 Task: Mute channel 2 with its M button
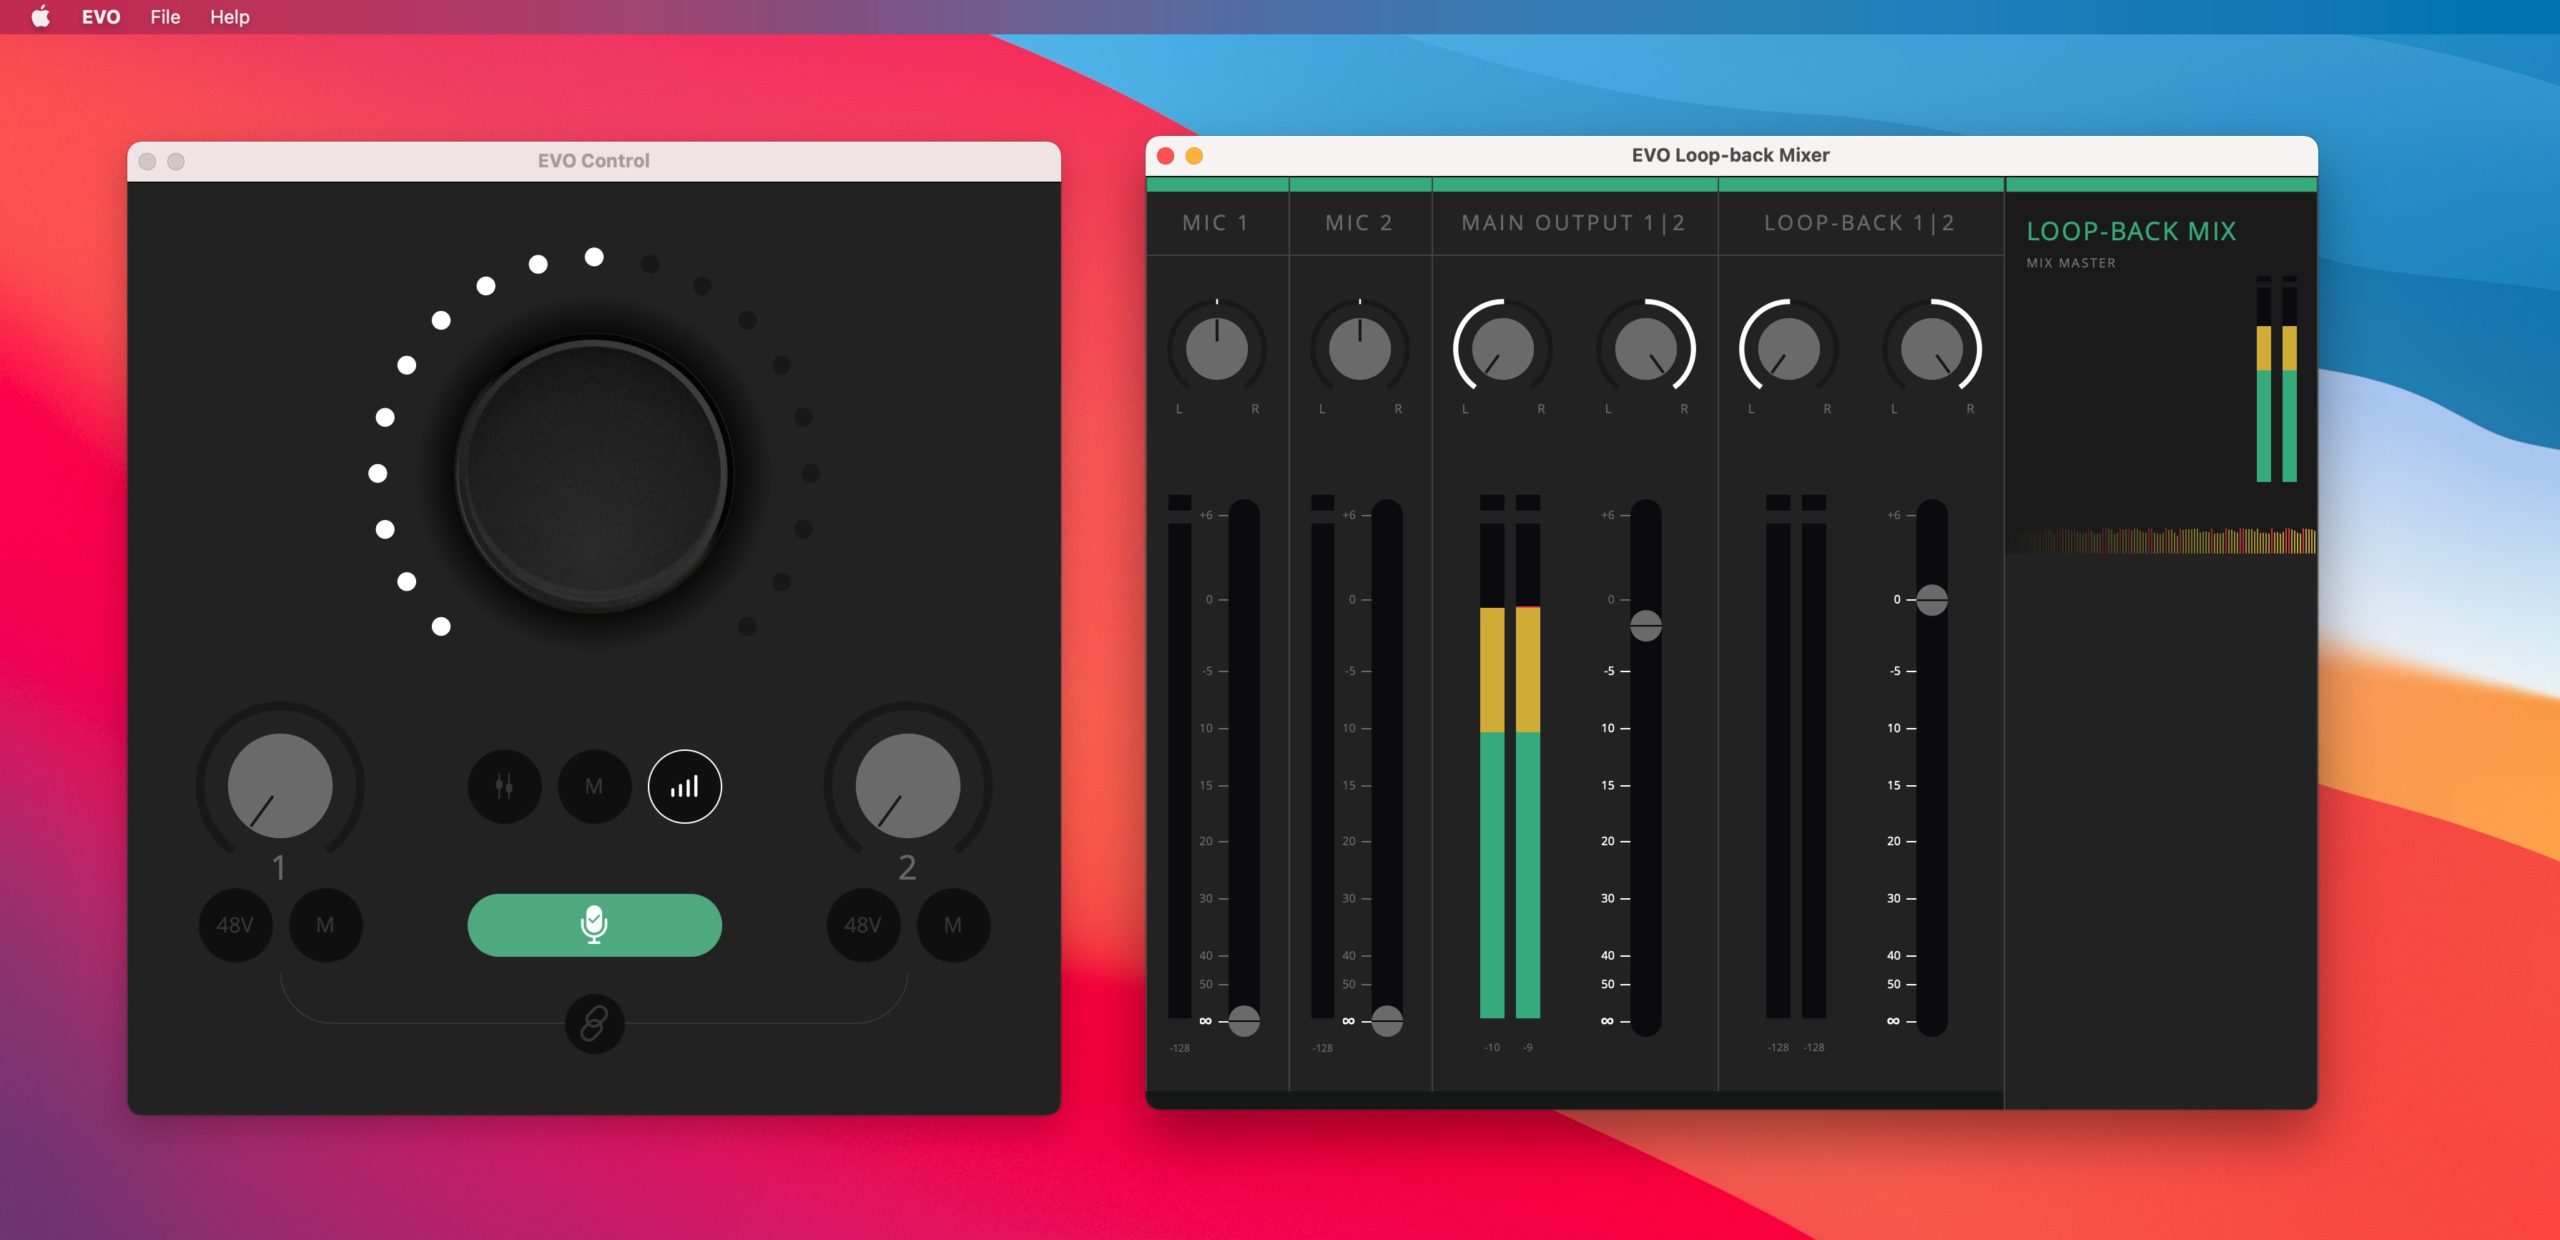click(953, 925)
